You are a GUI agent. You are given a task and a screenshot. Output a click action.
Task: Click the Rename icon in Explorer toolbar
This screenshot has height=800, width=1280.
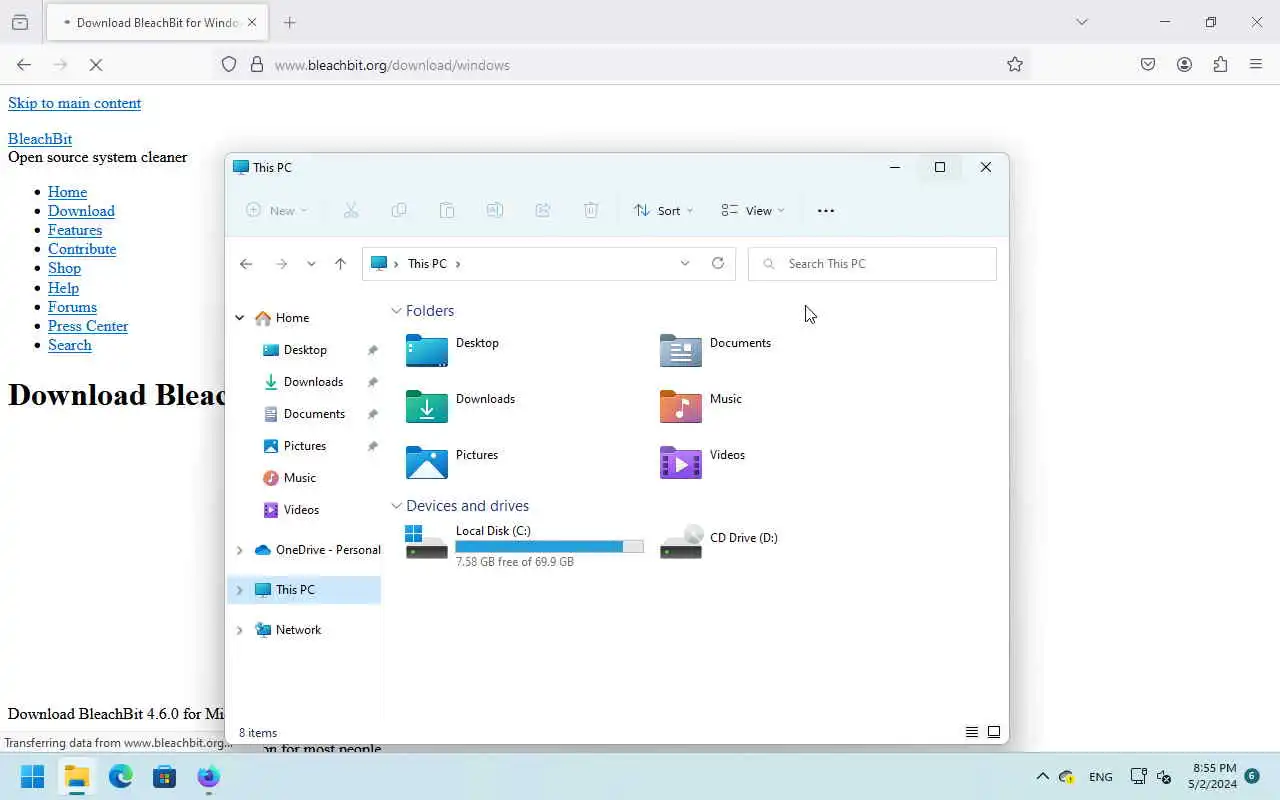495,210
